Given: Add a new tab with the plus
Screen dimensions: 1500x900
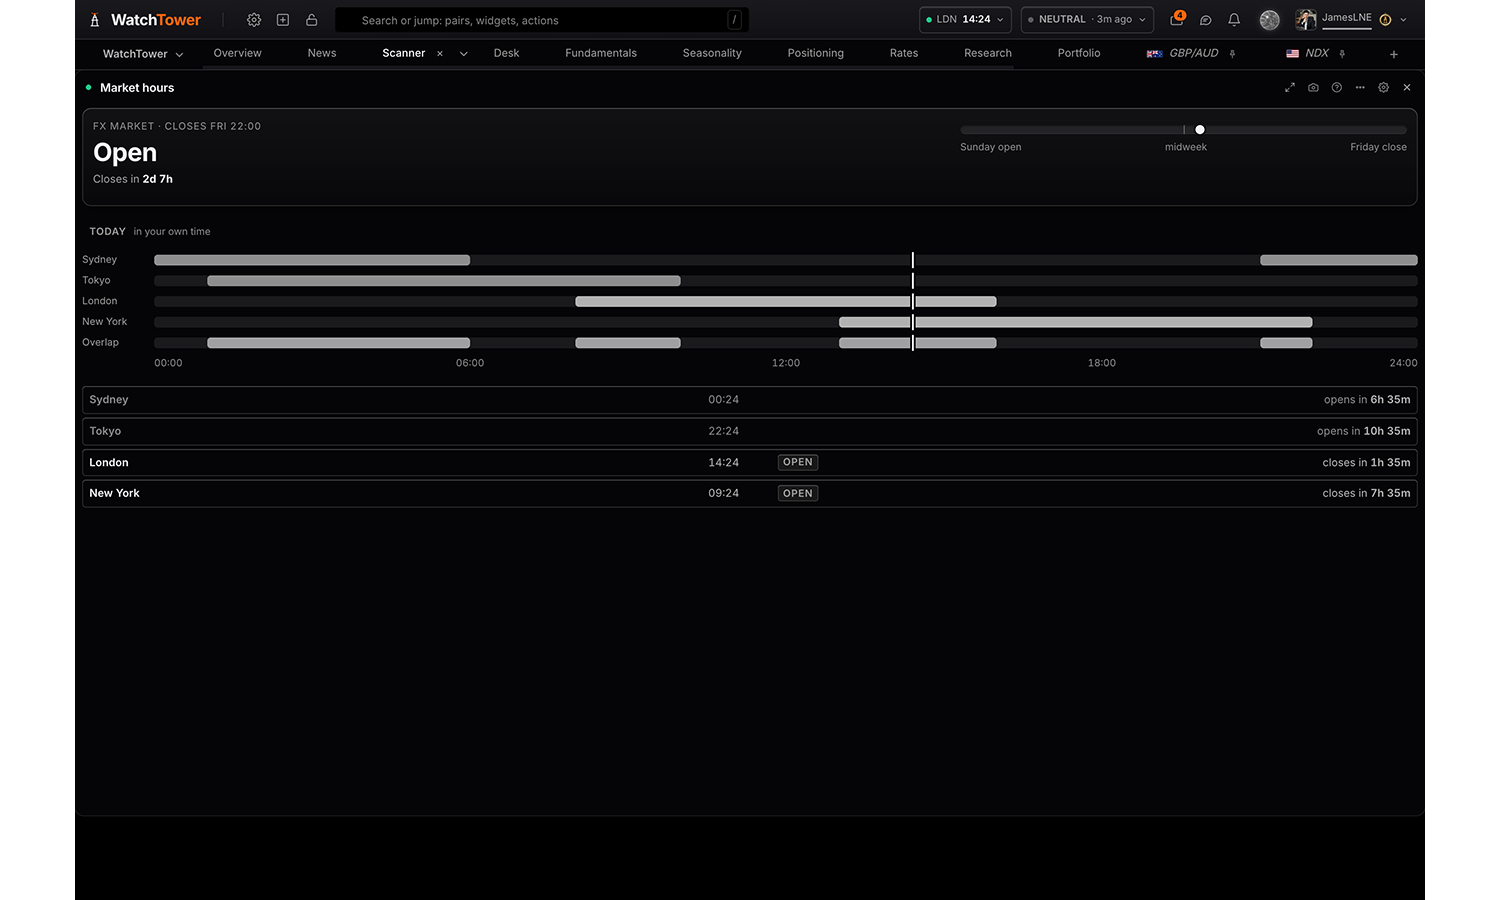Looking at the screenshot, I should tap(1394, 54).
